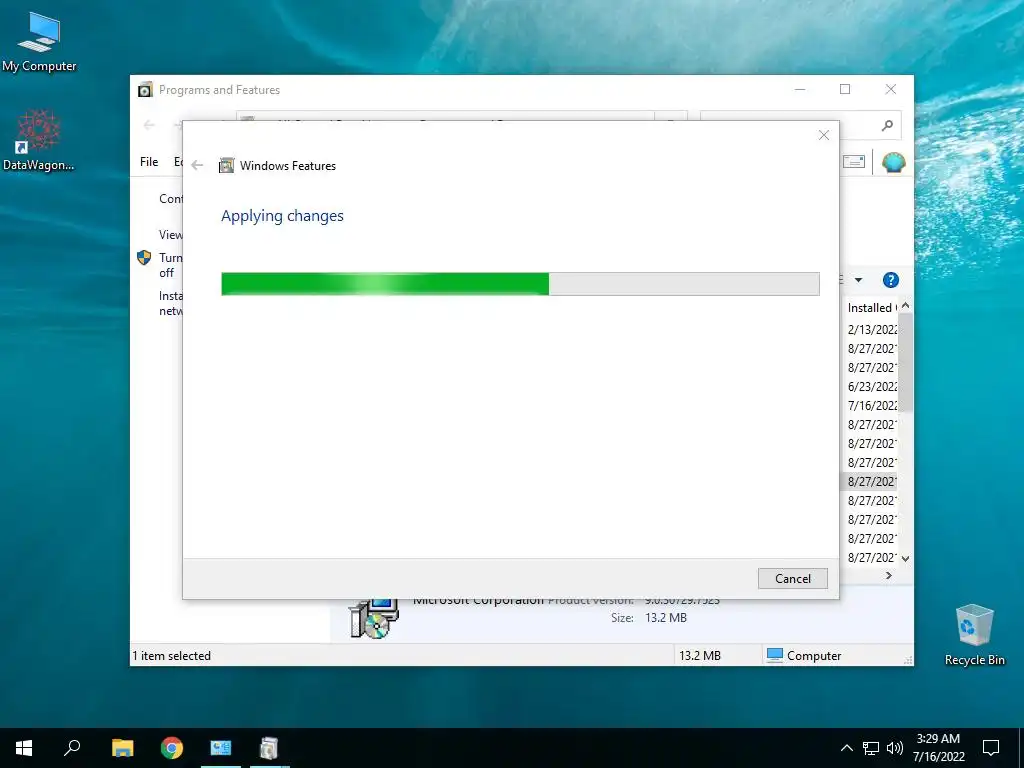This screenshot has height=768, width=1024.
Task: Switch to Control Panel taskbar item
Action: (x=221, y=748)
